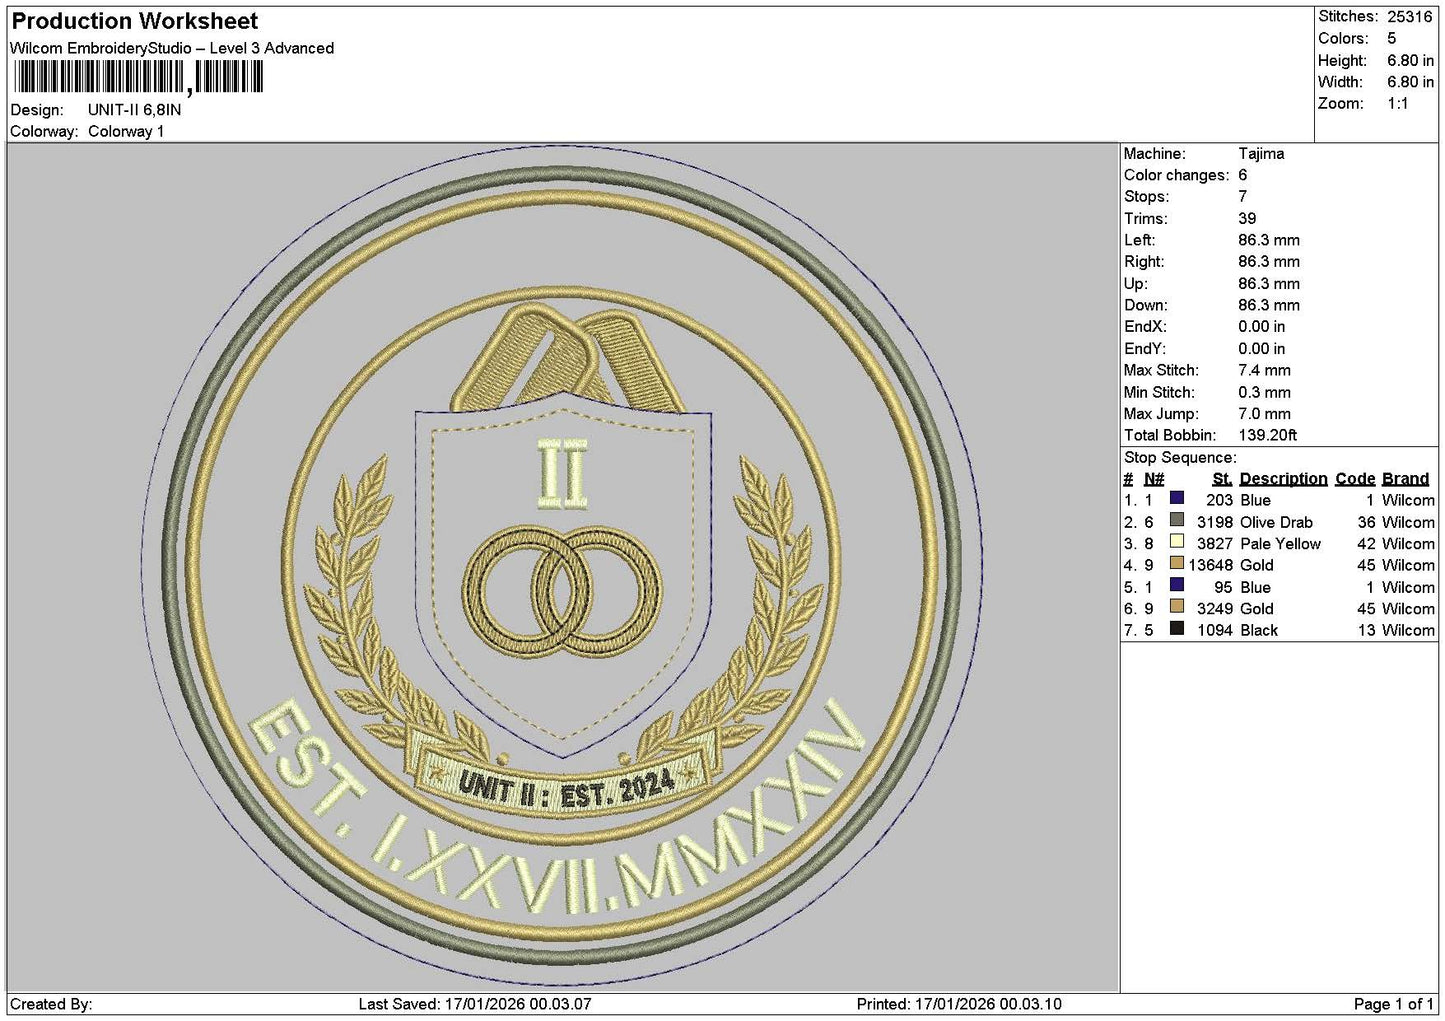This screenshot has width=1445, height=1021.
Task: Click the 'Last Saved: 17/01/2026 00.03.07' text
Action: tap(475, 1004)
